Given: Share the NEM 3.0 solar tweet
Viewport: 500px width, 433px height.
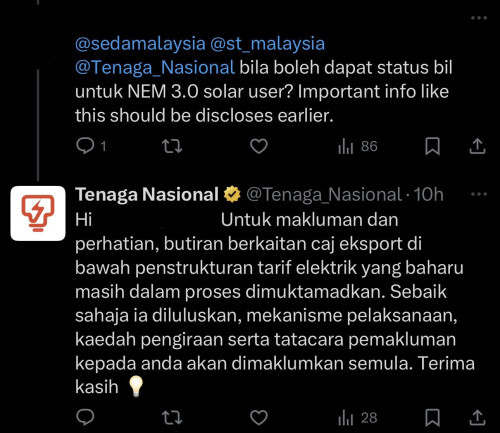Looking at the screenshot, I should [x=477, y=146].
